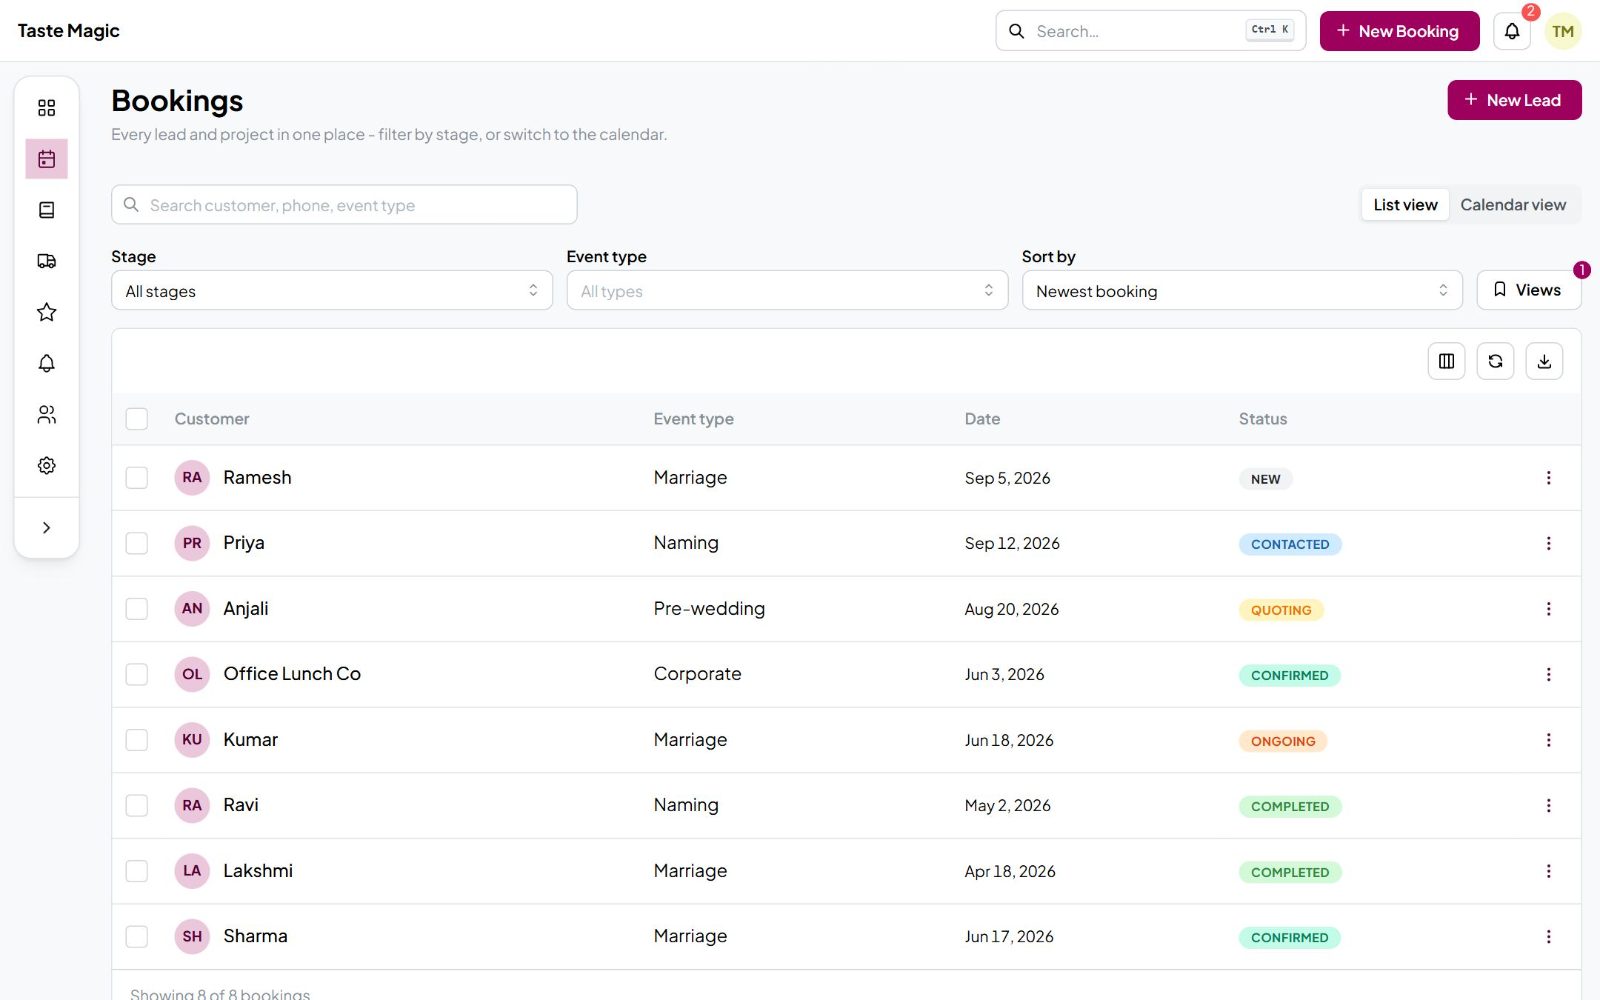The height and width of the screenshot is (1000, 1600).
Task: Check the box for Ramesh's booking
Action: 137,478
